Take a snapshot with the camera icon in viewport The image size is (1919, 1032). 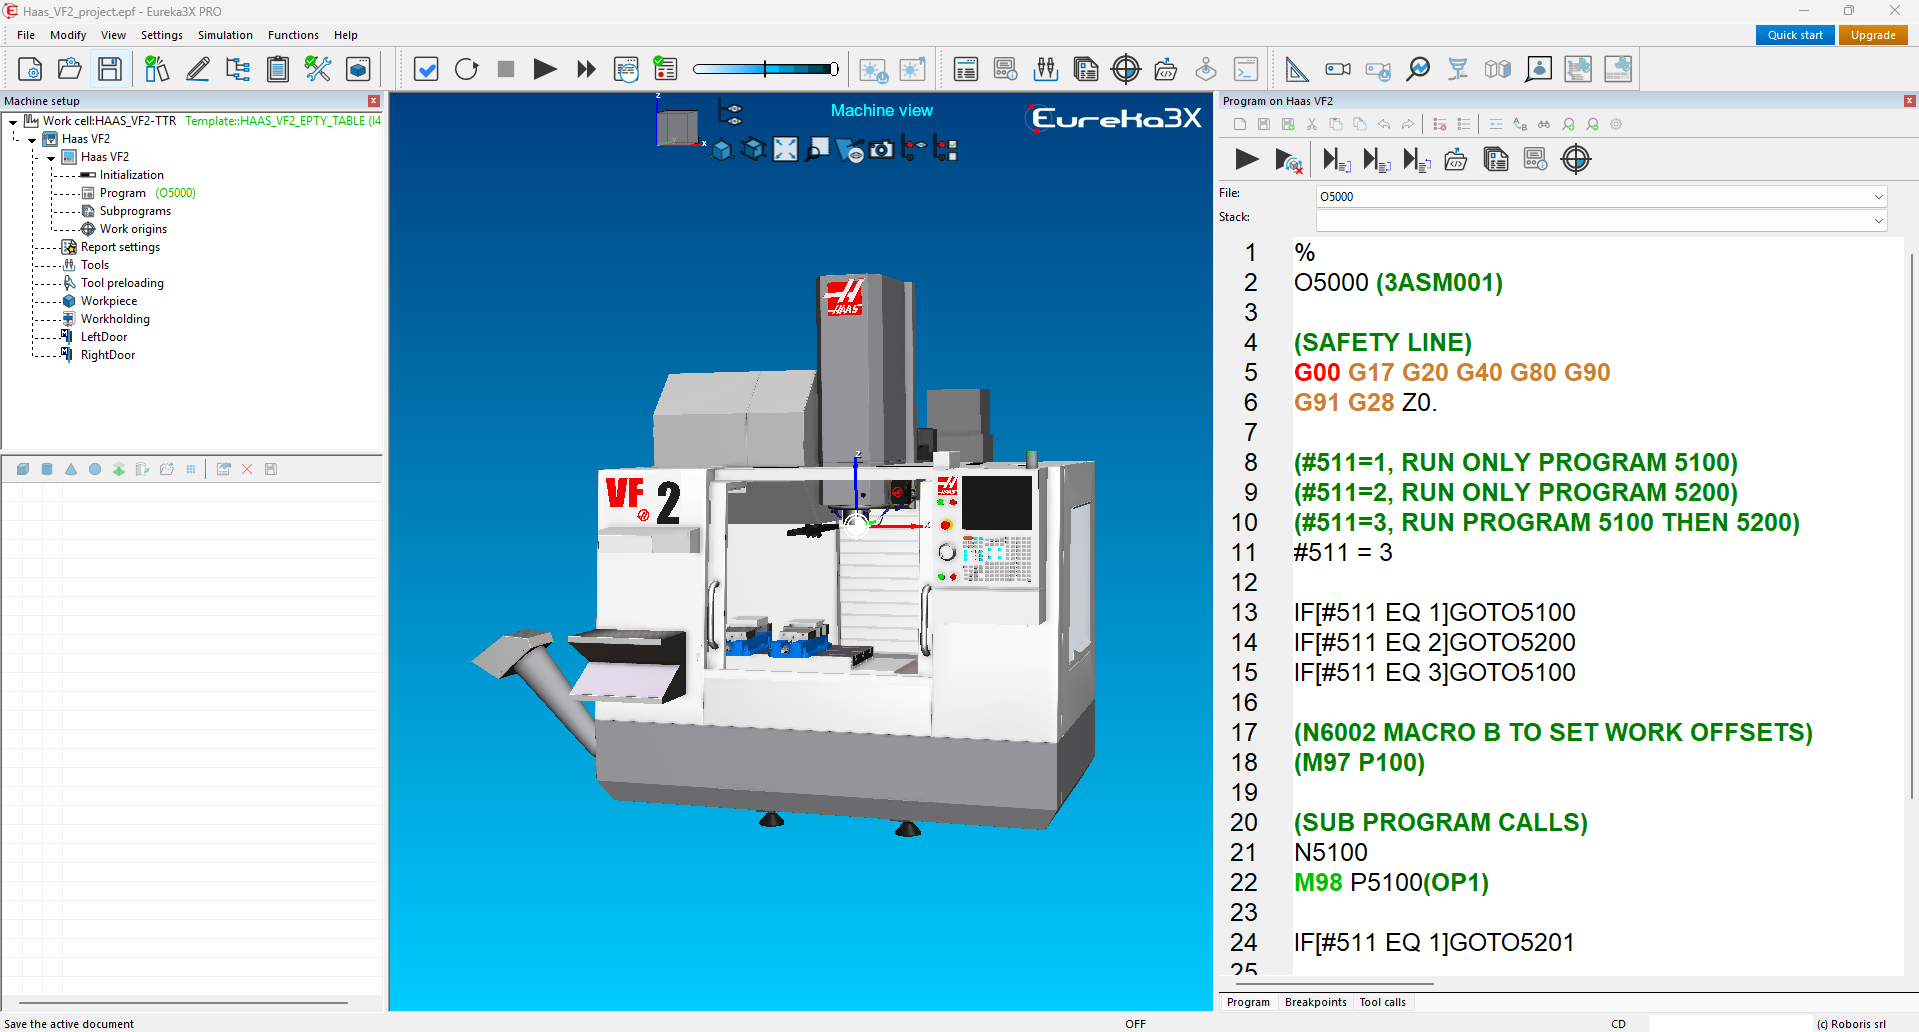[881, 149]
